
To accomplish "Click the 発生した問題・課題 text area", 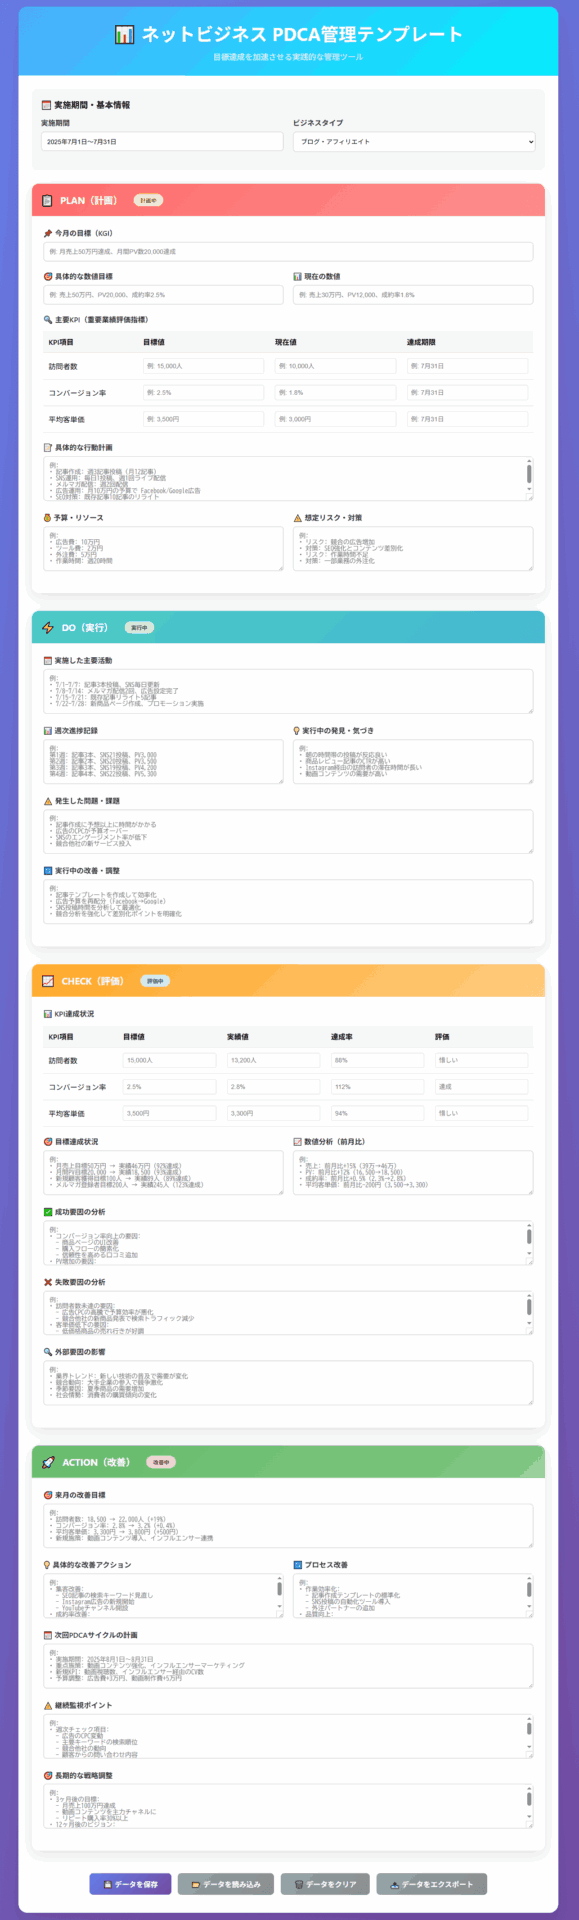I will point(288,832).
